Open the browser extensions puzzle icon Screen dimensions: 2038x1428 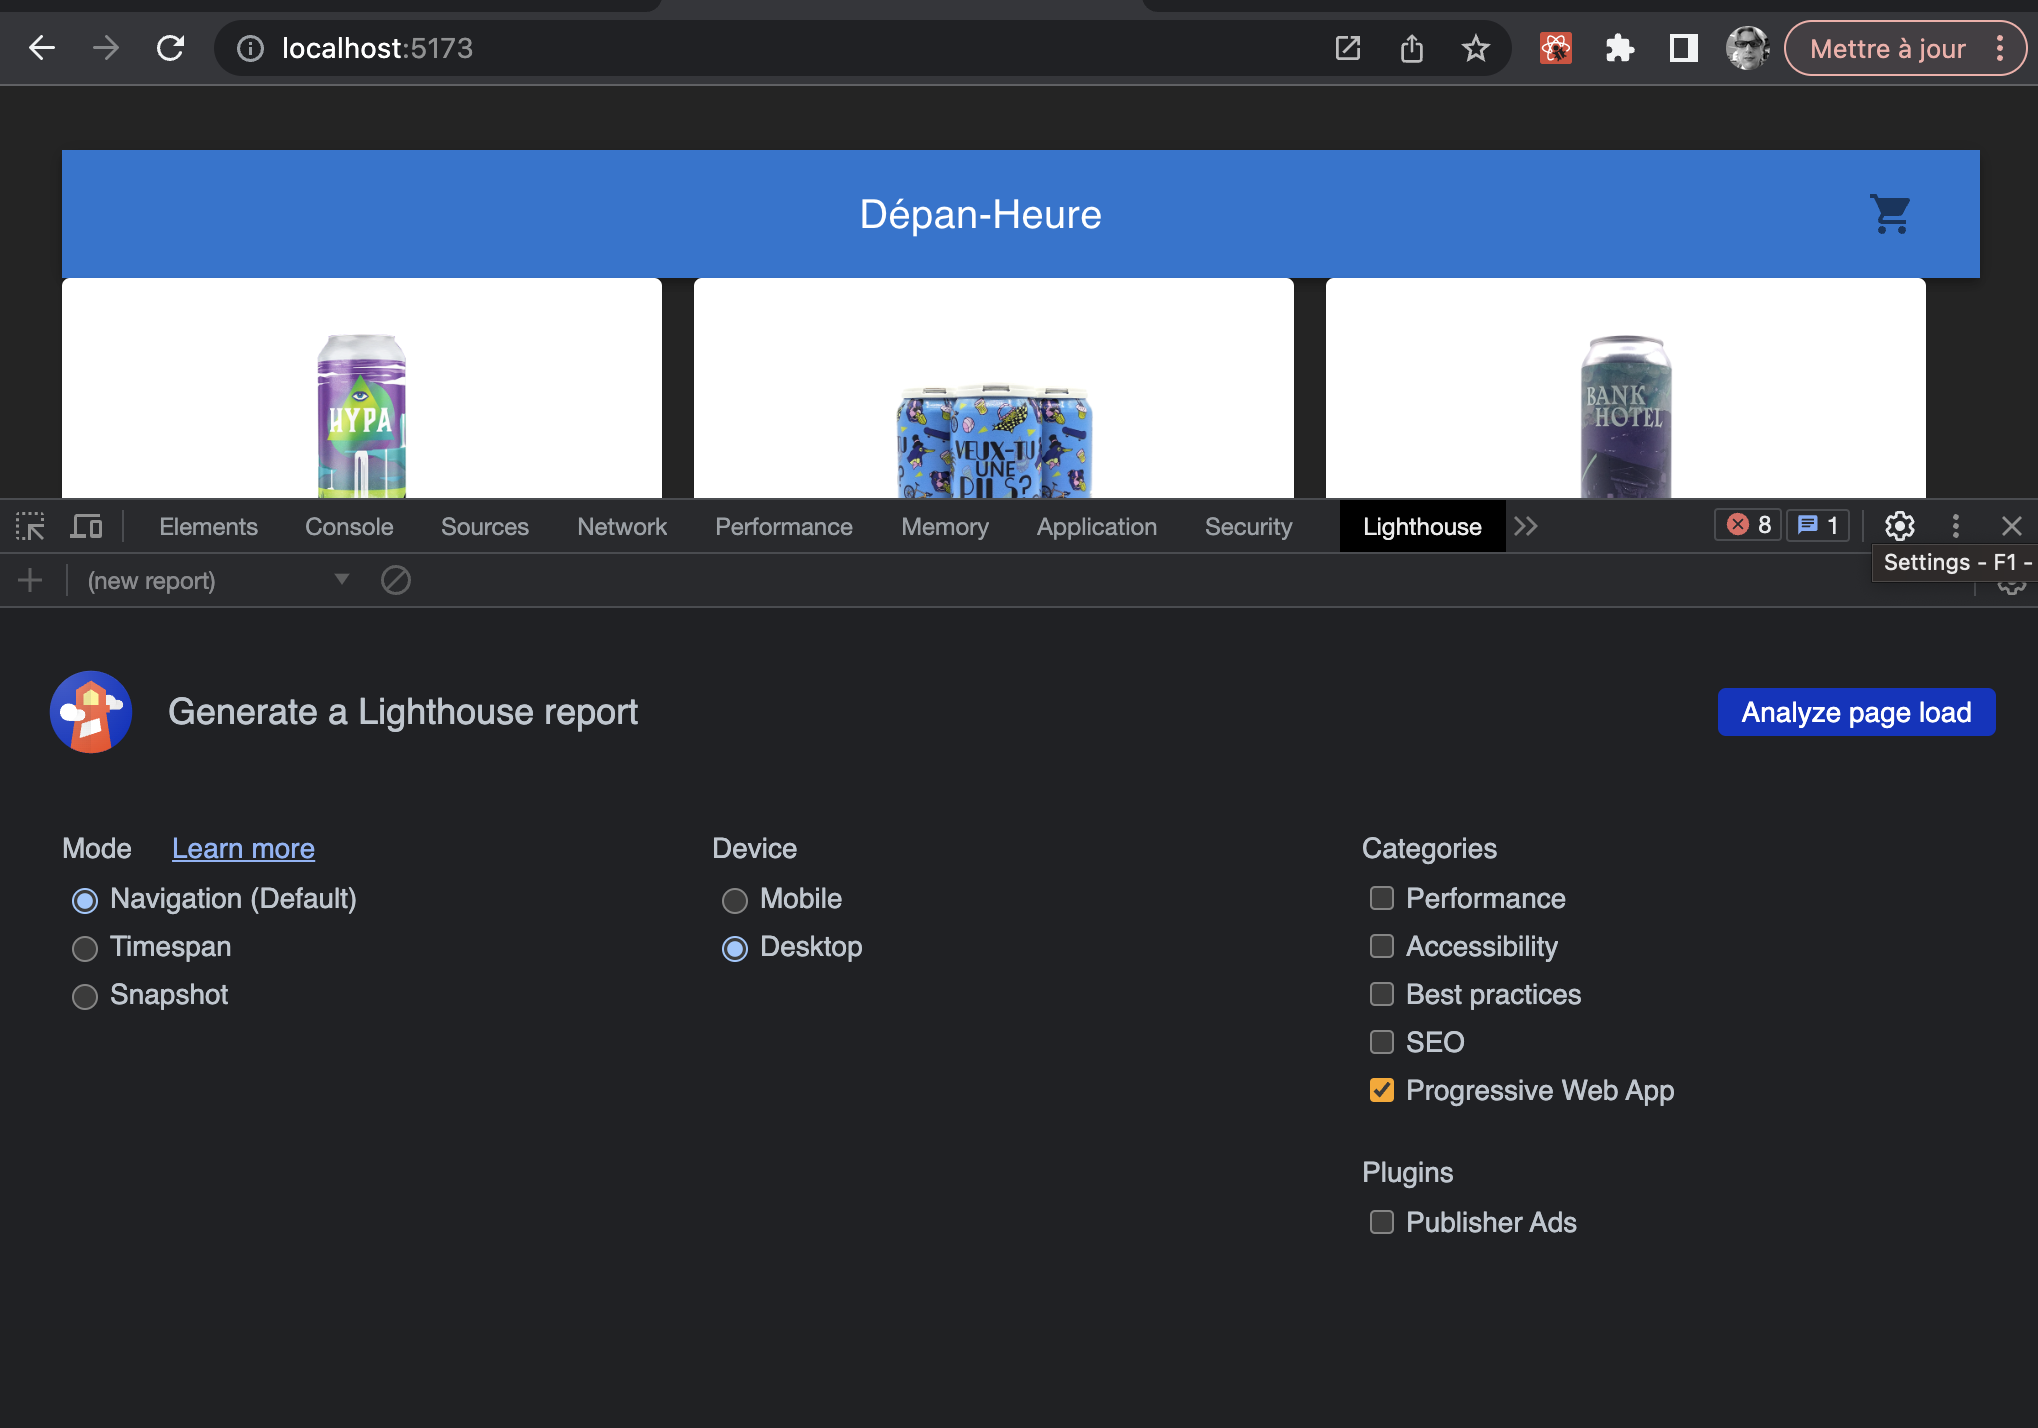coord(1619,48)
